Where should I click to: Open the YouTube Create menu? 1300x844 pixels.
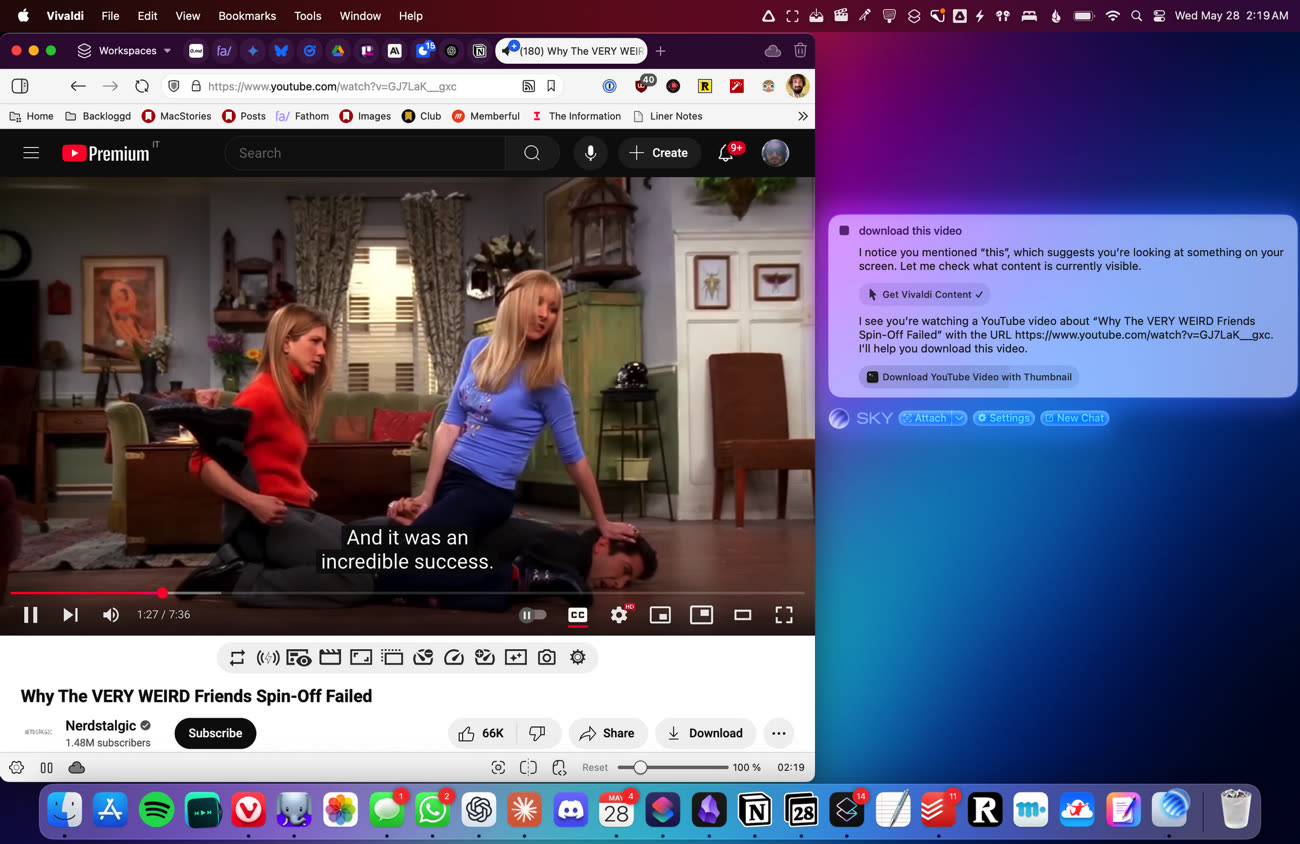click(659, 153)
